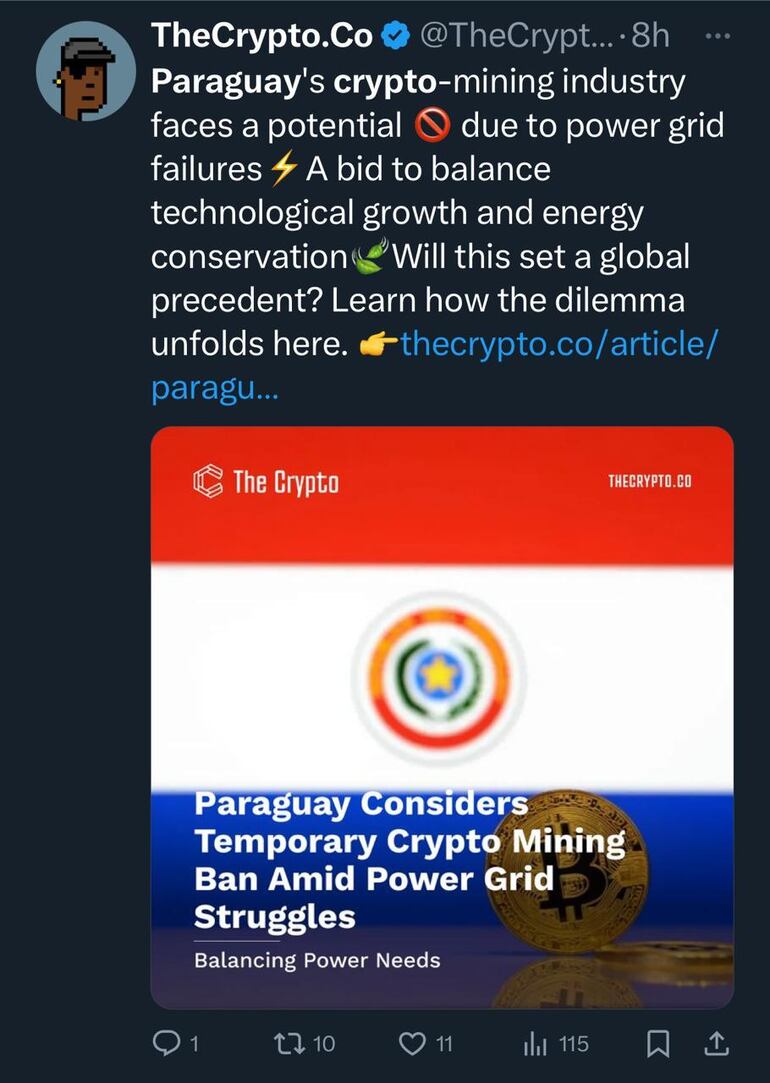
Task: Bookmark this tweet
Action: point(658,1044)
